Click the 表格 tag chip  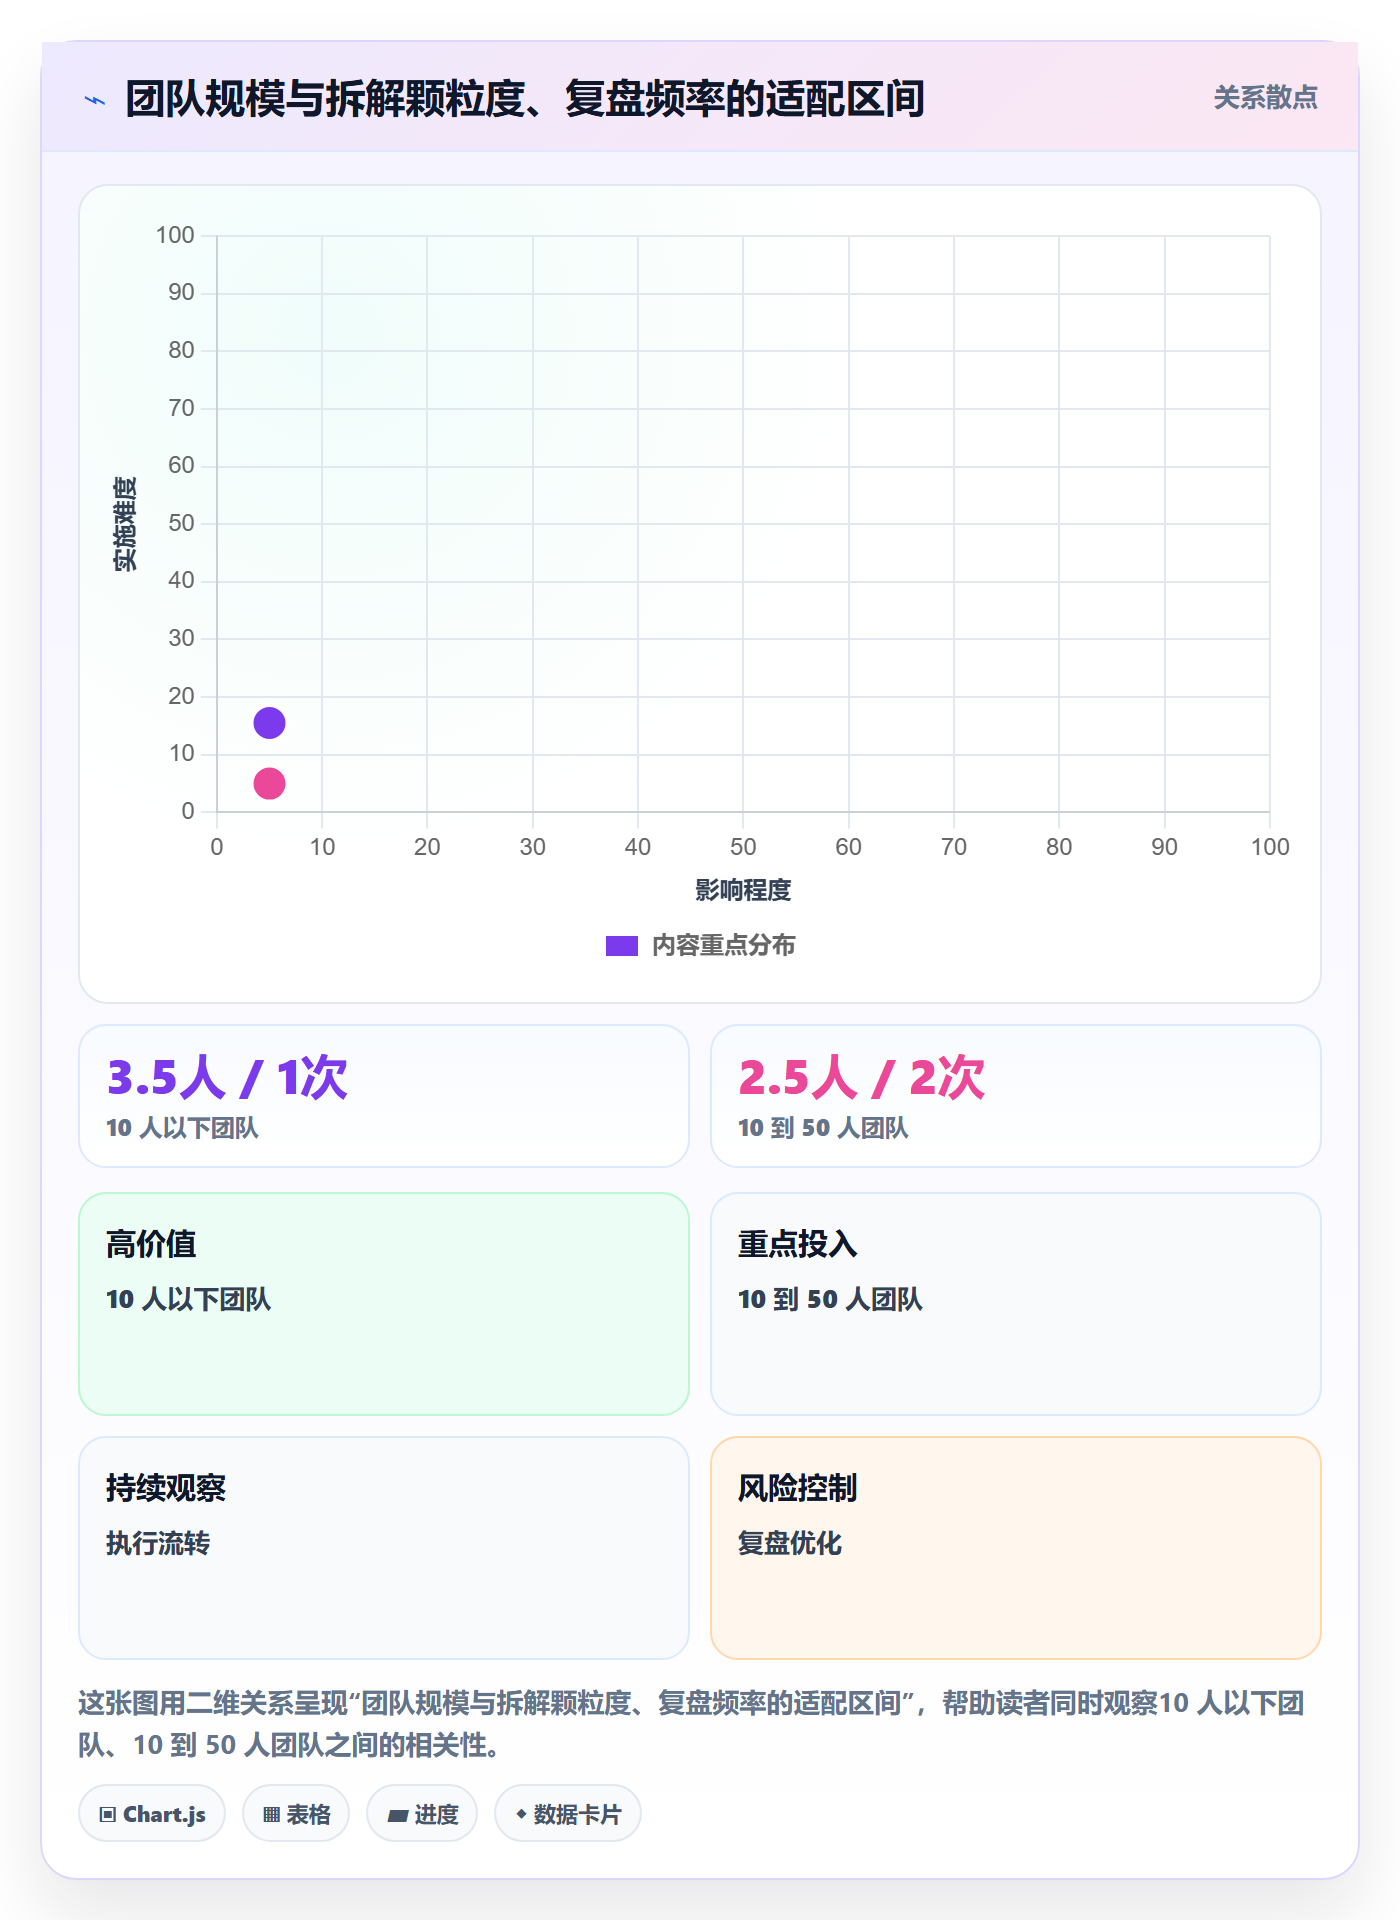pyautogui.click(x=296, y=1814)
